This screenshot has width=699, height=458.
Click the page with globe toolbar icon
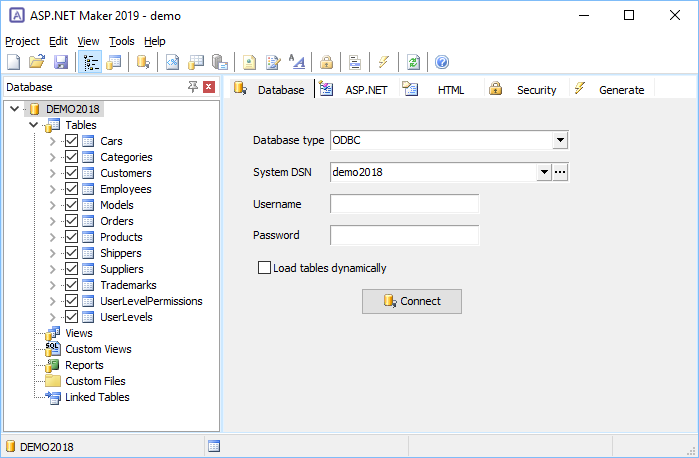249,62
